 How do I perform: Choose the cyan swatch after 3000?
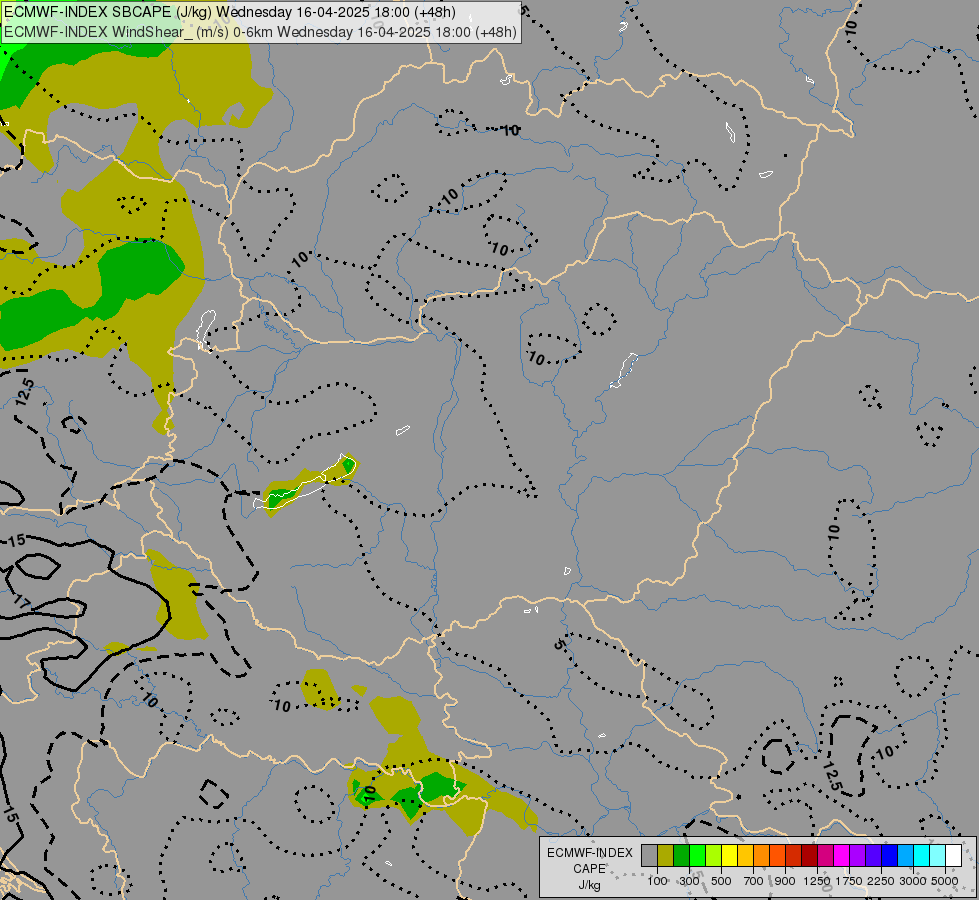click(x=922, y=855)
